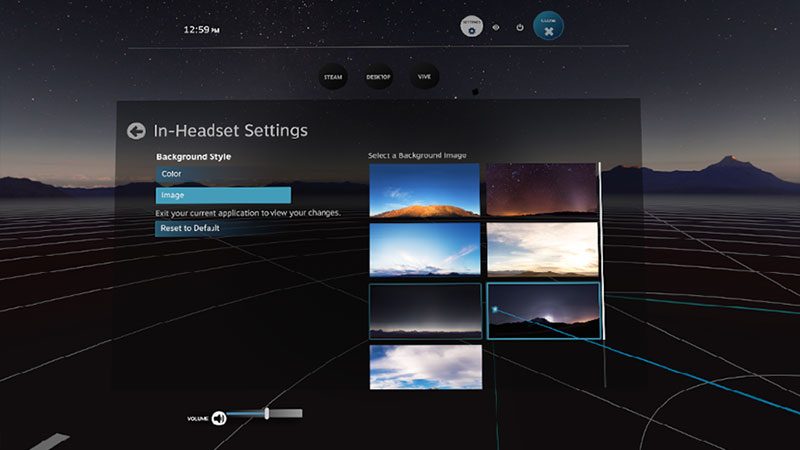Select Image background style
The height and width of the screenshot is (450, 800).
click(223, 195)
